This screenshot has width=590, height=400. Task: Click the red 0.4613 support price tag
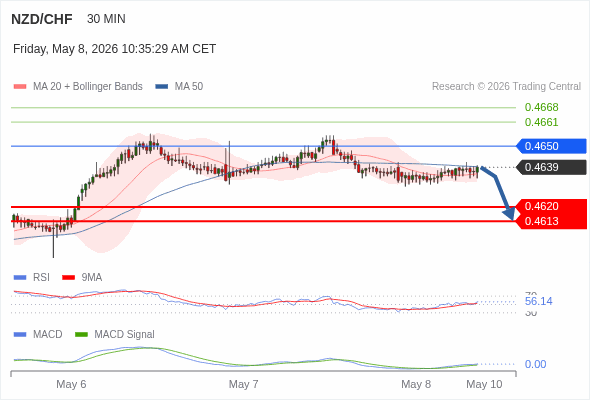[552, 221]
